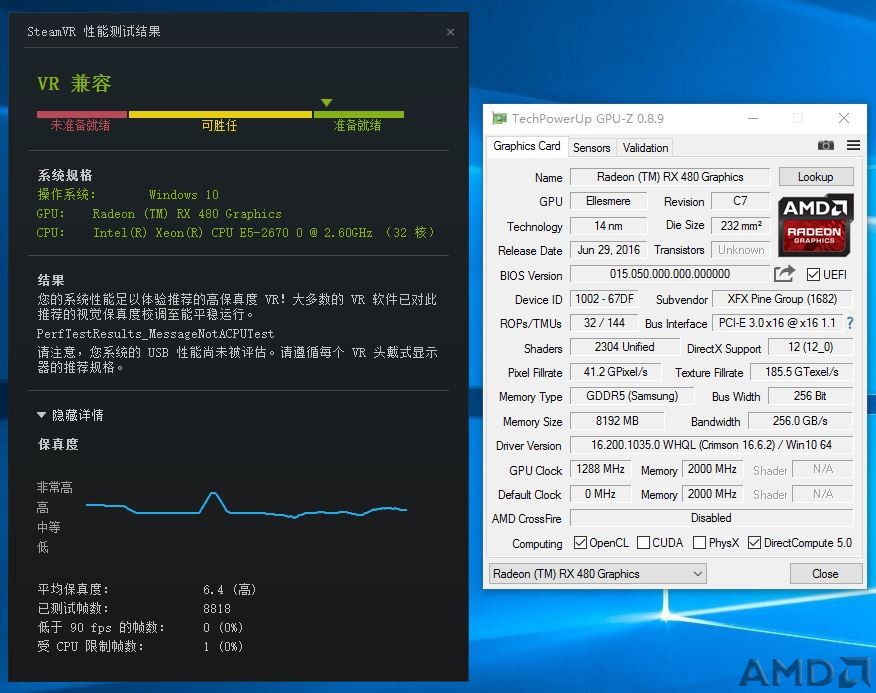Open the graphics card selection dropdown

(x=597, y=573)
